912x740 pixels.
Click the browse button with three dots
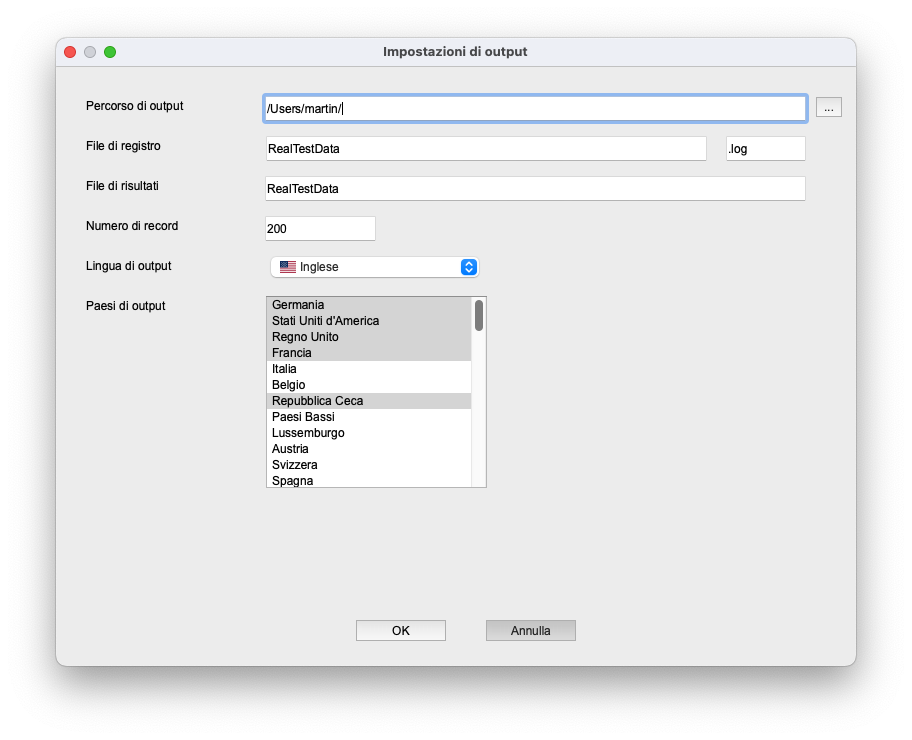tap(828, 107)
